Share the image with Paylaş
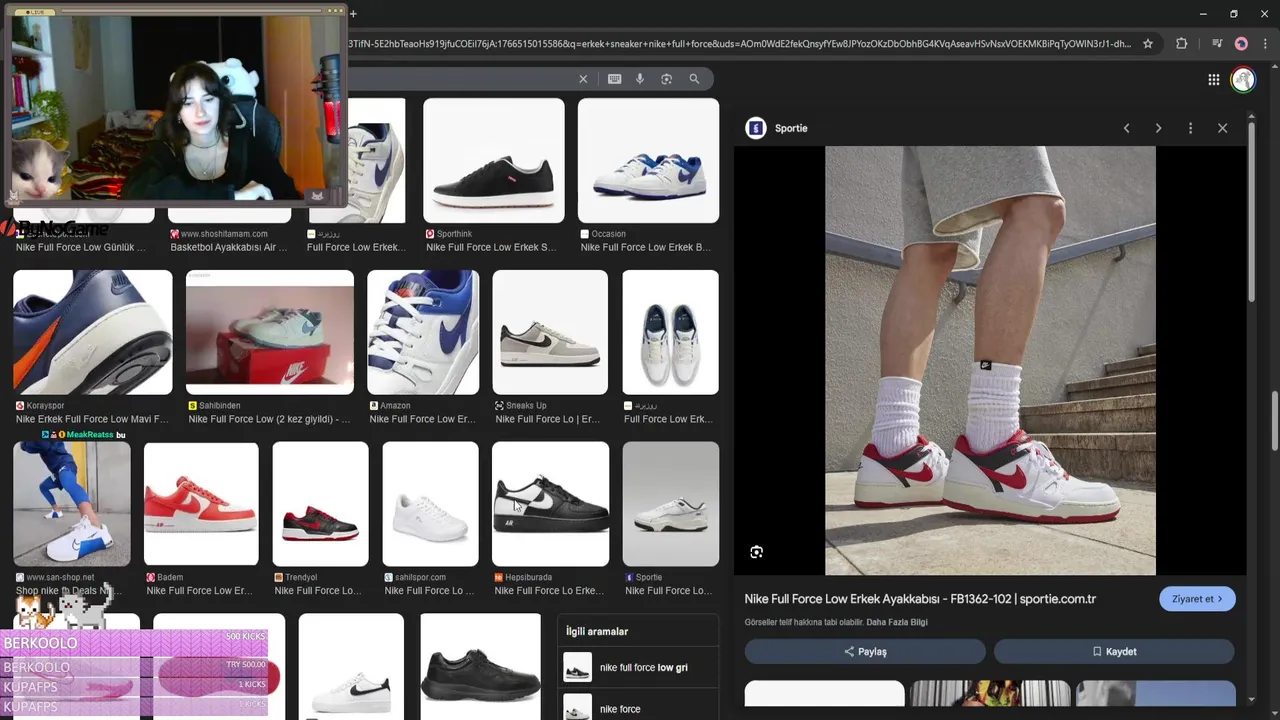The image size is (1280, 720). pyautogui.click(x=865, y=651)
